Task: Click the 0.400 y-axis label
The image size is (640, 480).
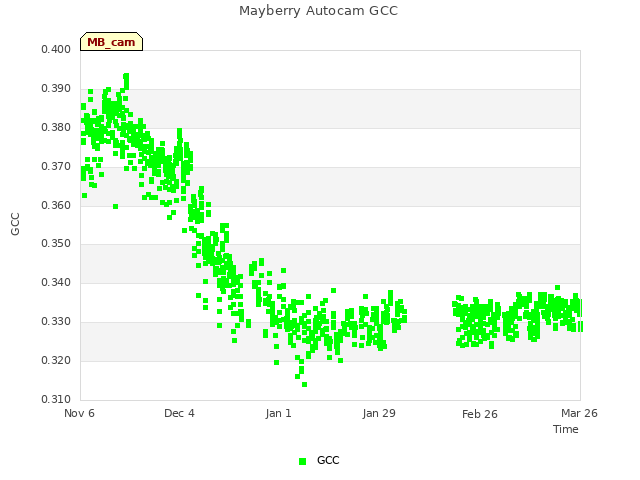Action: coord(56,49)
